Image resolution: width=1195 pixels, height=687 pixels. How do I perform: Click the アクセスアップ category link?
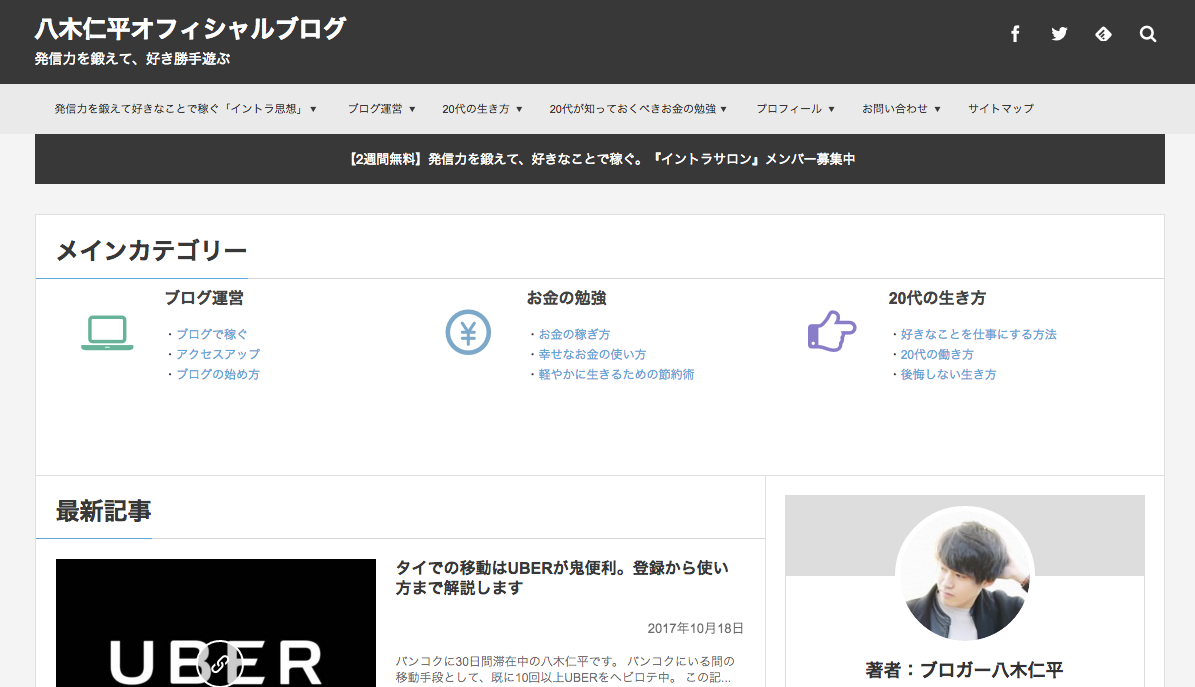point(218,354)
